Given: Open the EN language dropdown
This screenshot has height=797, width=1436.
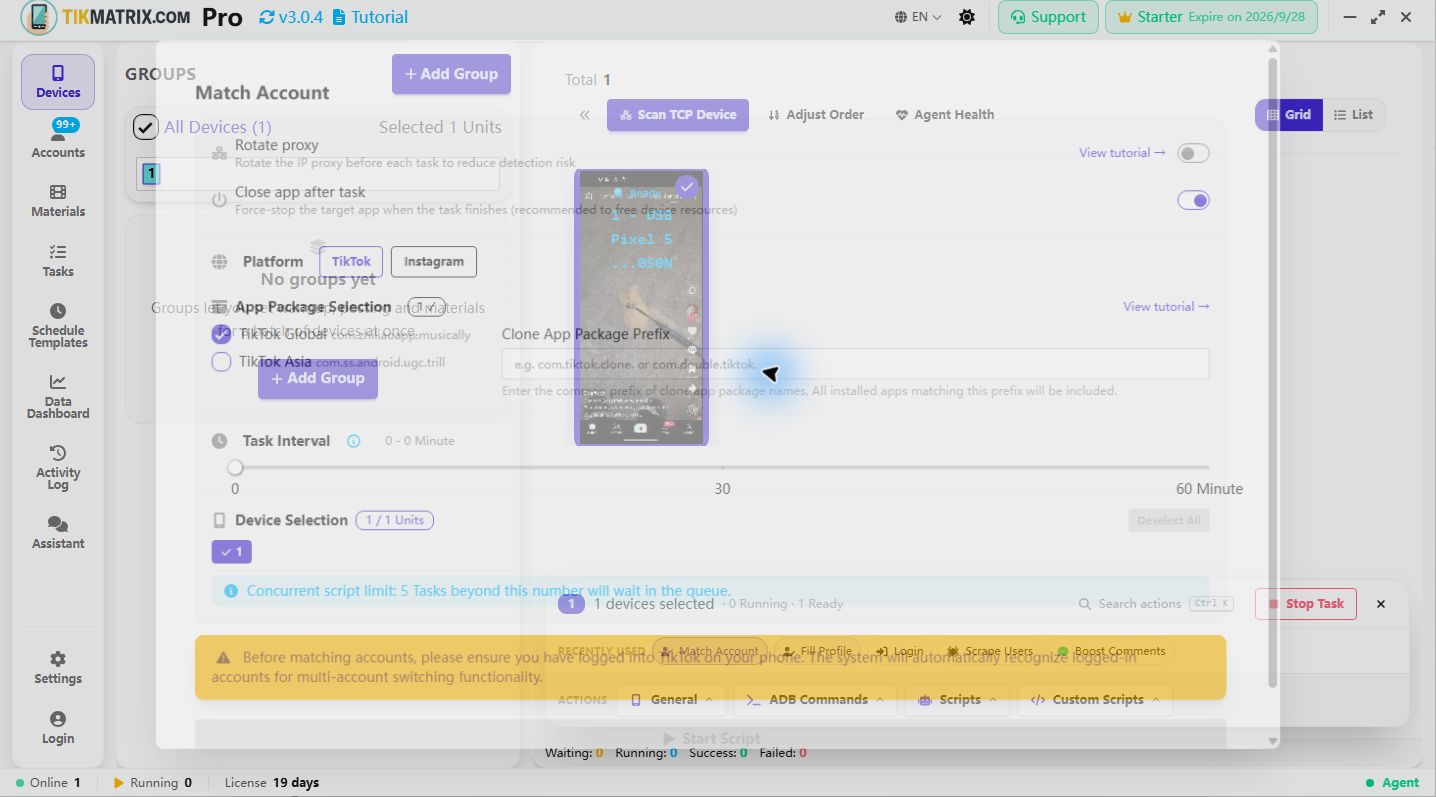Looking at the screenshot, I should point(918,17).
